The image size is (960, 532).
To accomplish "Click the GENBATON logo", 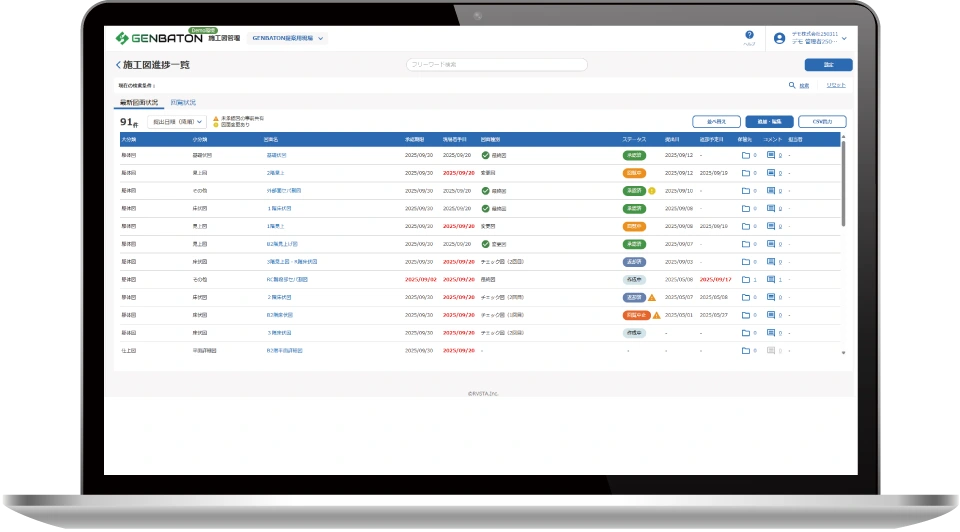I will click(159, 38).
